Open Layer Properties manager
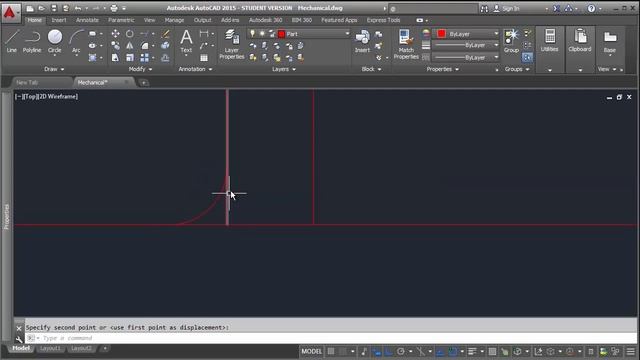The width and height of the screenshot is (640, 360). 232,44
